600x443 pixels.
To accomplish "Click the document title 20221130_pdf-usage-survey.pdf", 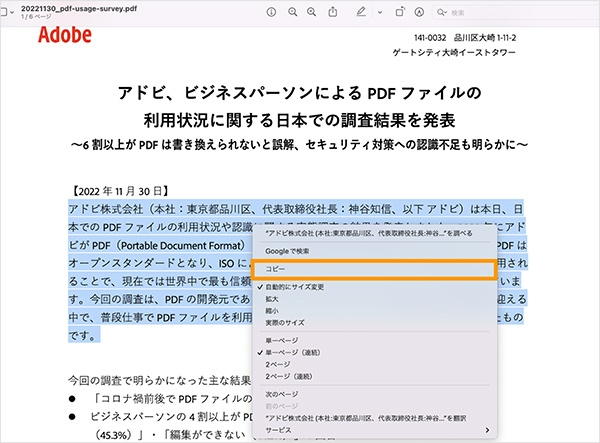I will pos(79,8).
